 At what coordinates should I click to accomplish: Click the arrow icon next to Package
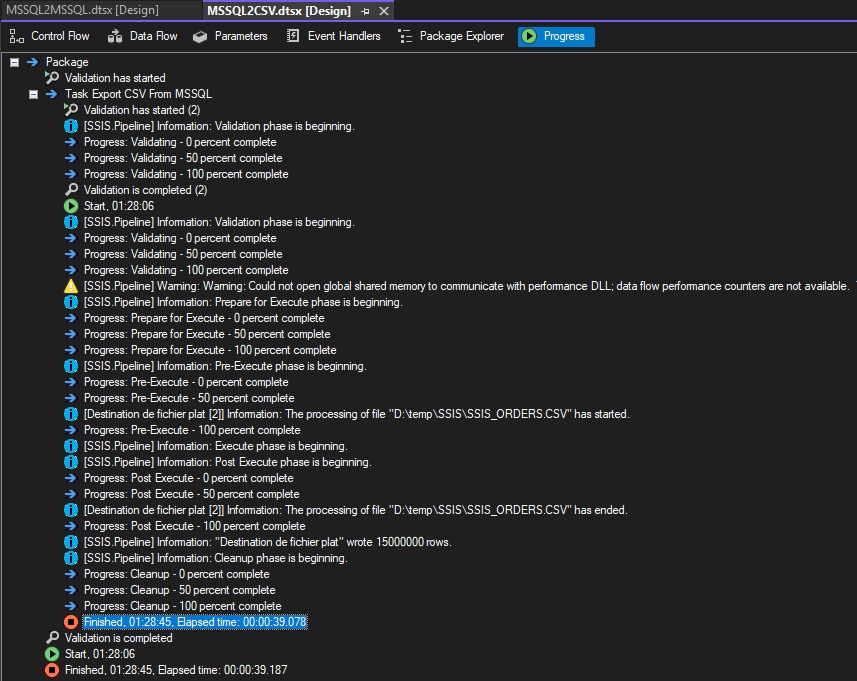pos(33,62)
